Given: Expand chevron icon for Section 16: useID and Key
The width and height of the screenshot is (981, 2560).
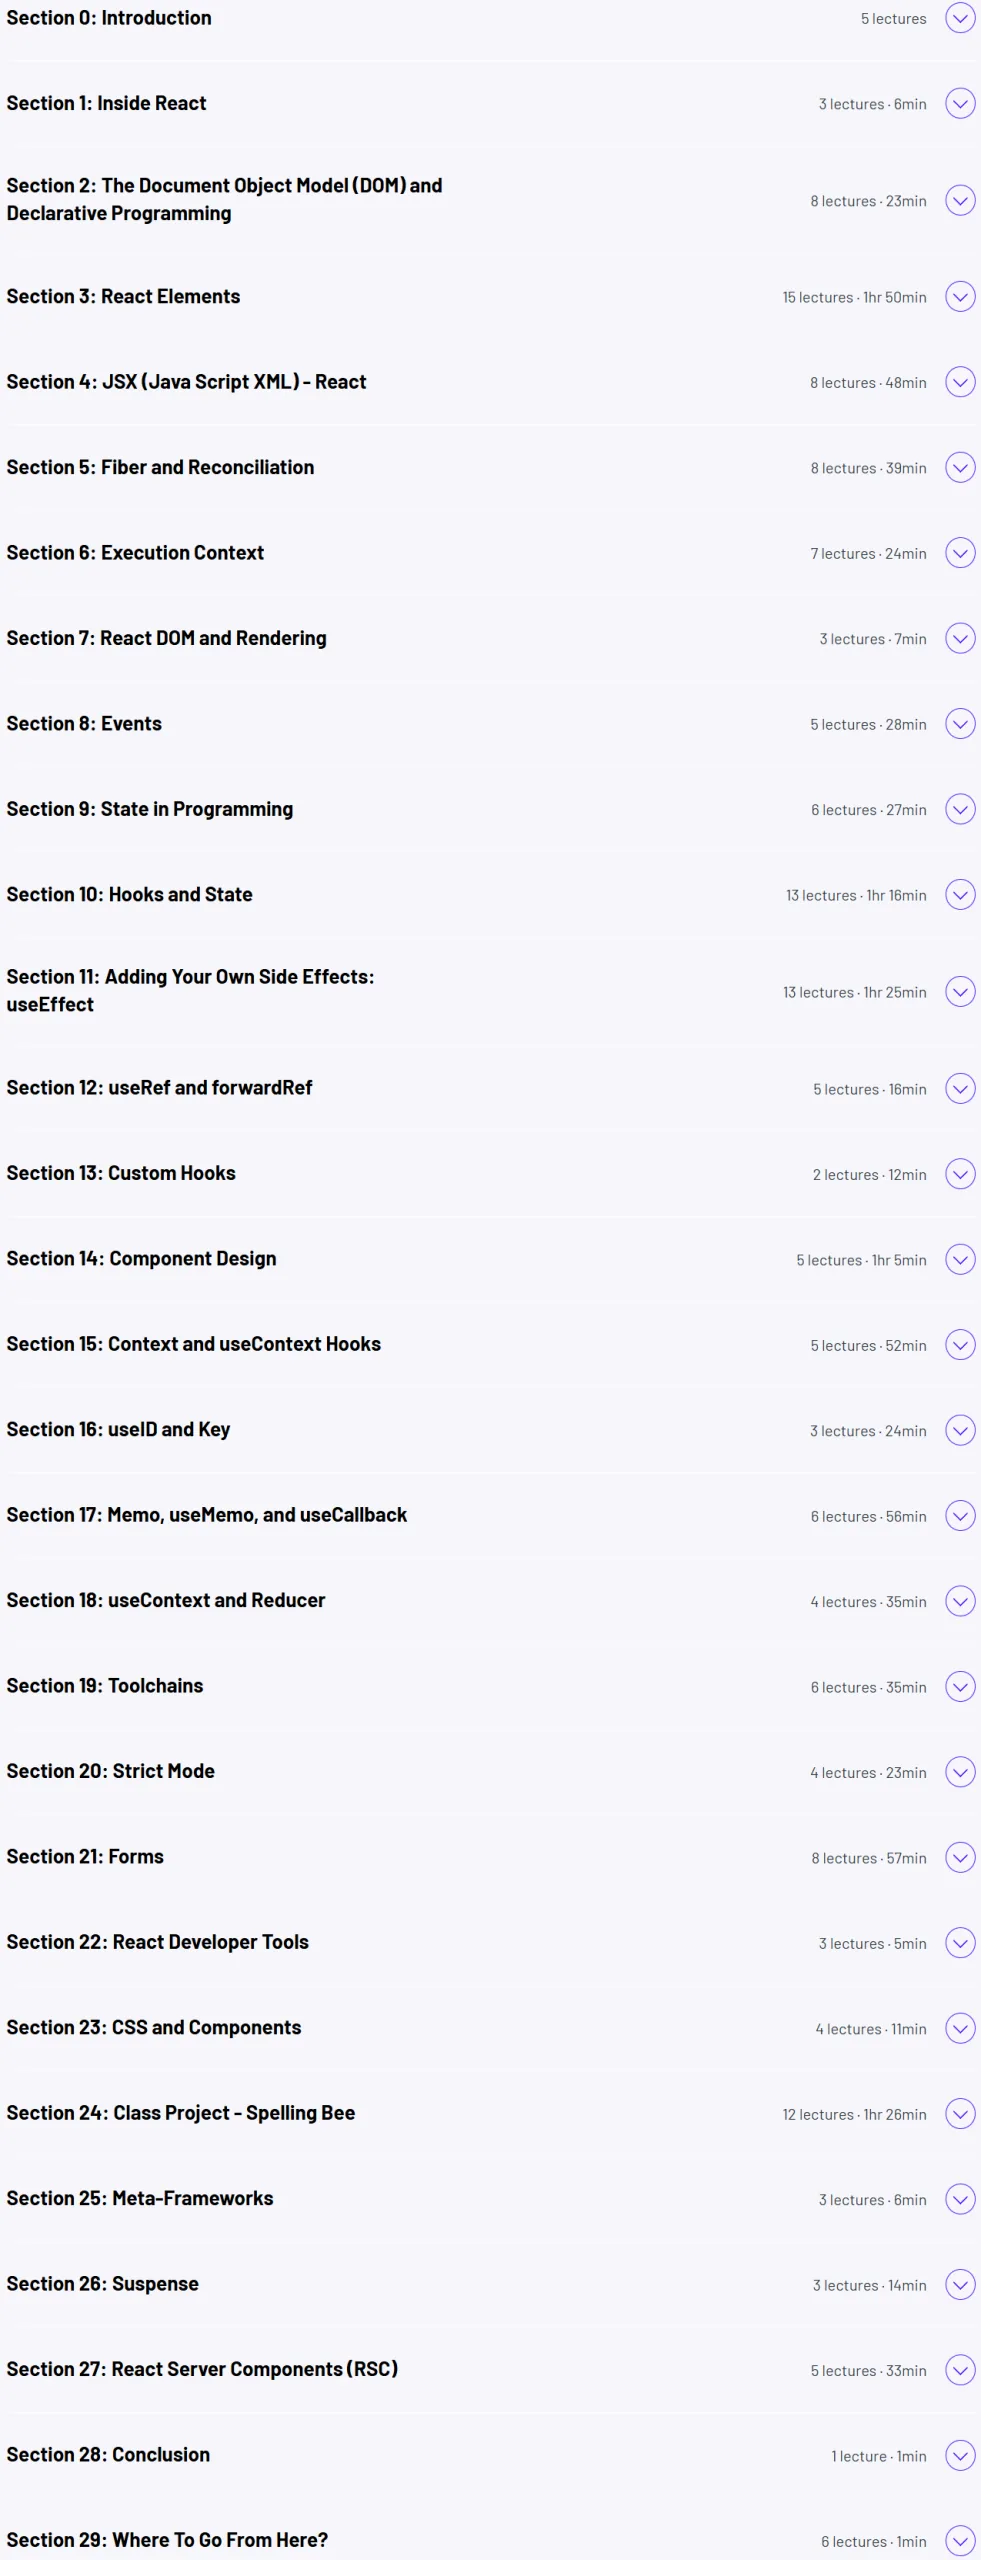Looking at the screenshot, I should 960,1431.
